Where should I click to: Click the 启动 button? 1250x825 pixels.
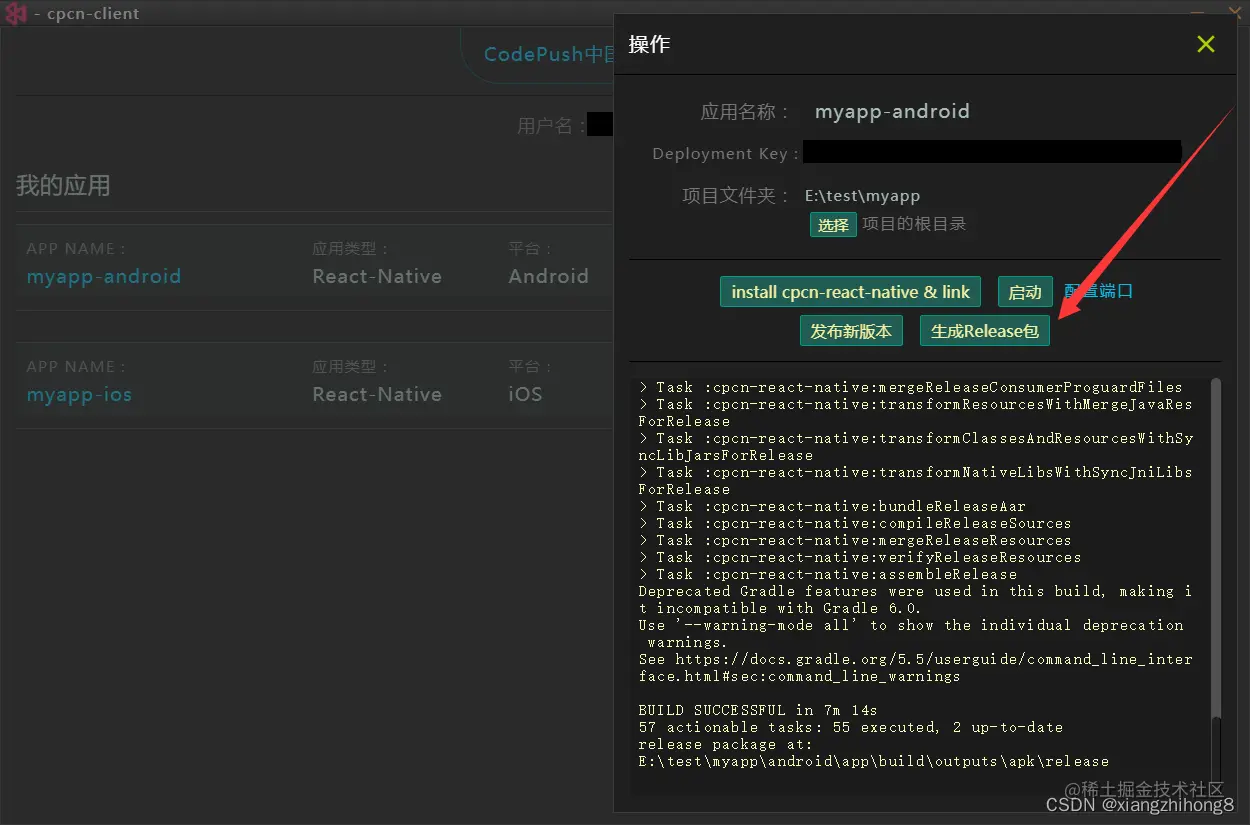point(1025,292)
